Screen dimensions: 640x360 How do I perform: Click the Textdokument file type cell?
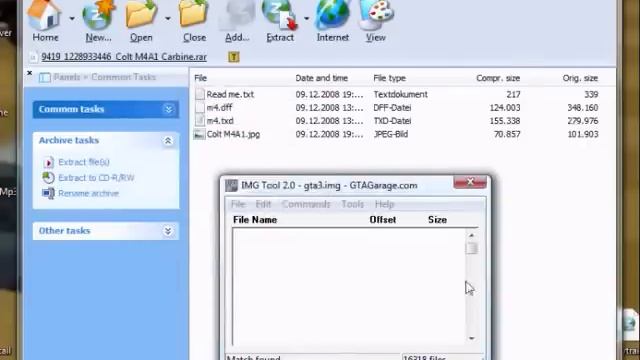(400, 94)
